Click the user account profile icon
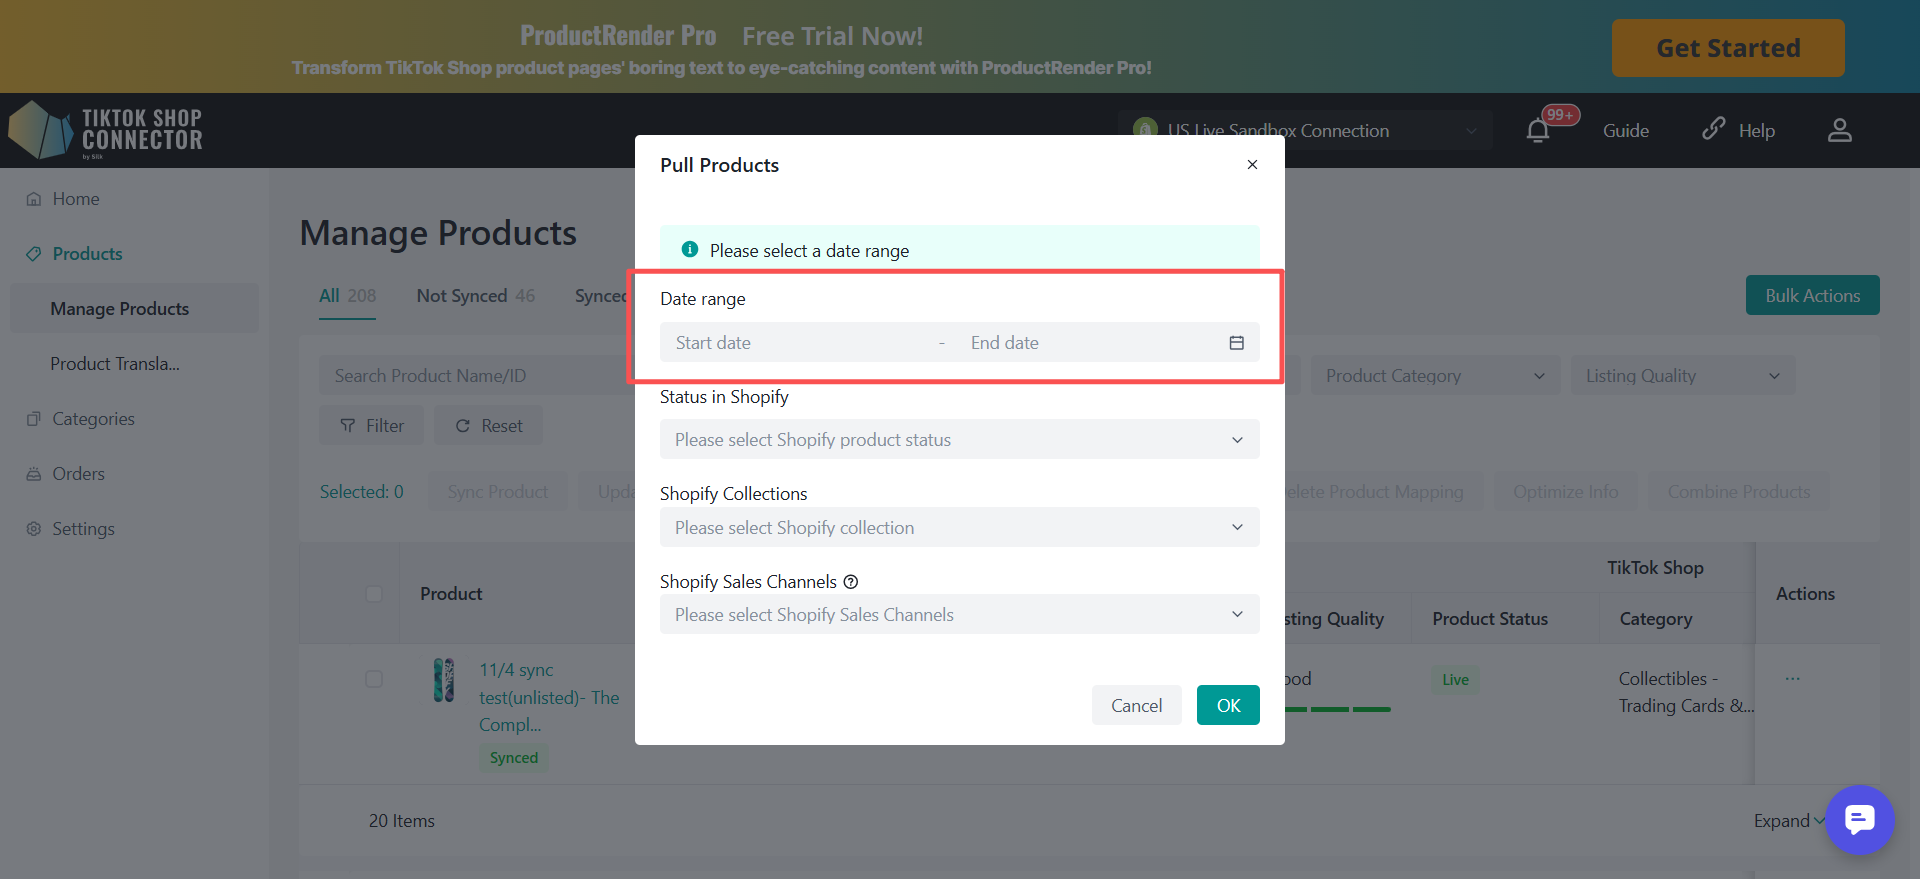Screen dimensions: 1920x879 pos(1839,131)
